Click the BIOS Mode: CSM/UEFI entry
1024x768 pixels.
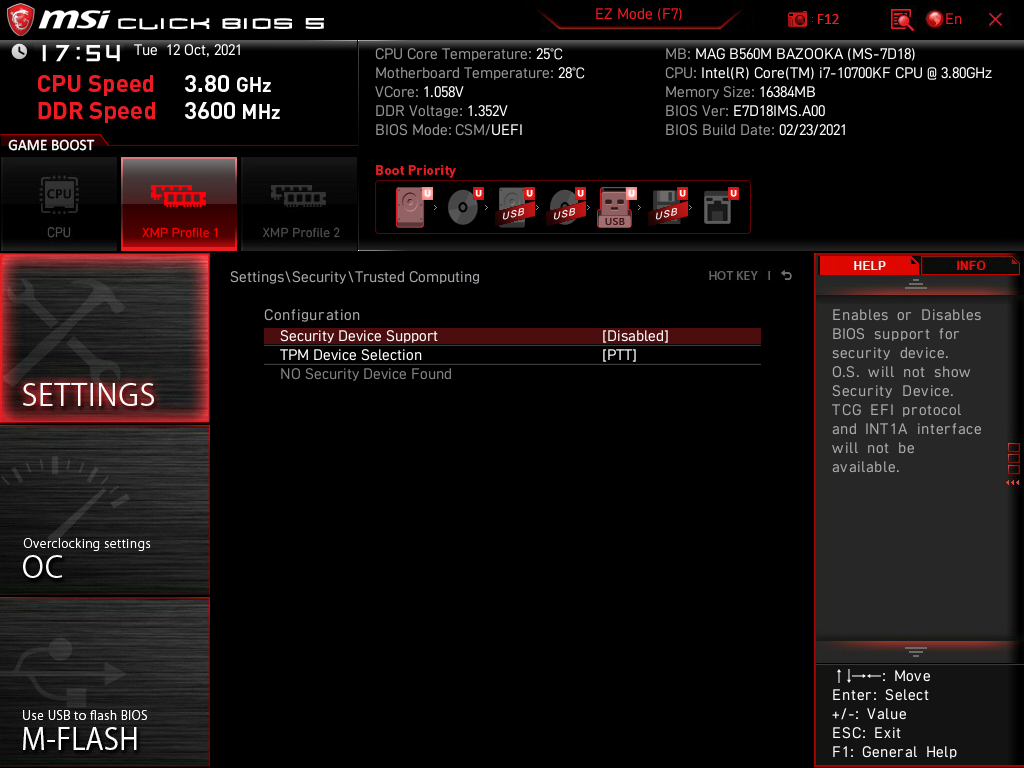tap(449, 130)
